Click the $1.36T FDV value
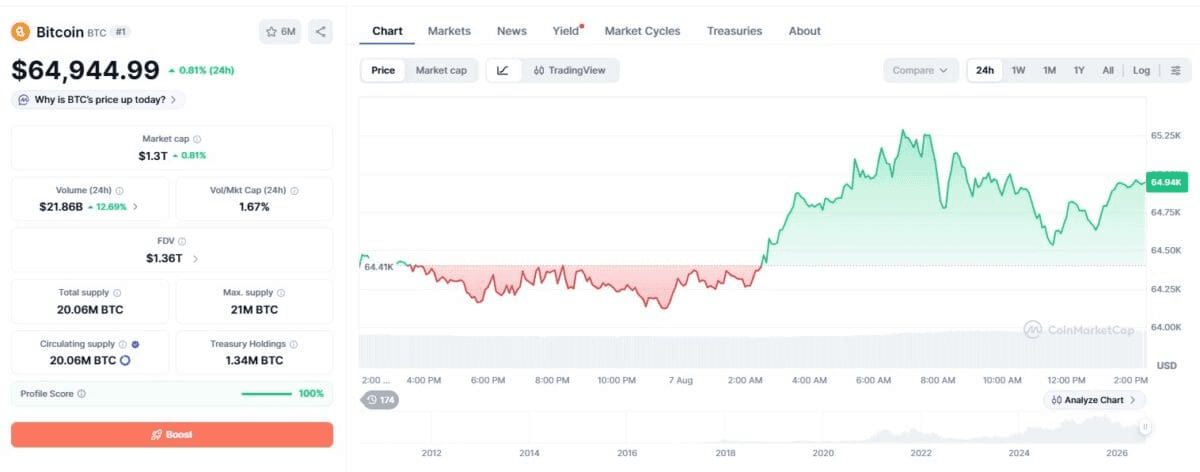This screenshot has width=1200, height=472. (x=164, y=258)
